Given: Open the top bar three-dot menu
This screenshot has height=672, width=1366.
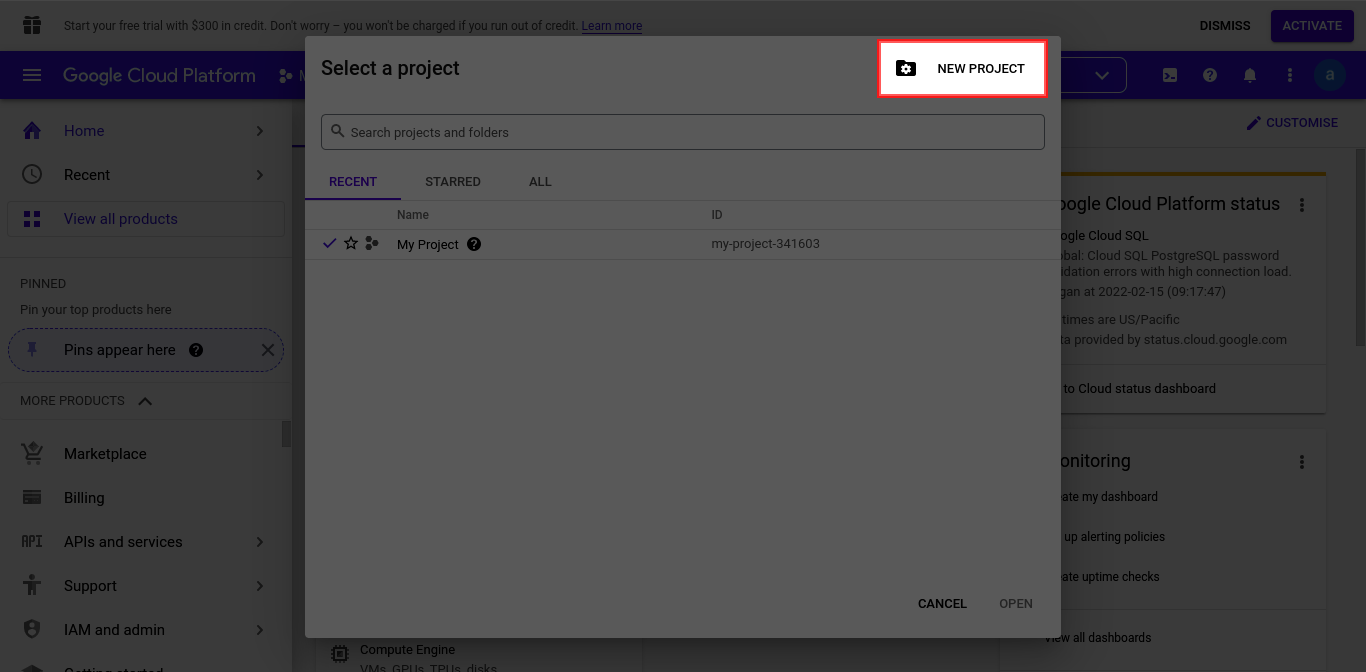Looking at the screenshot, I should pos(1290,75).
